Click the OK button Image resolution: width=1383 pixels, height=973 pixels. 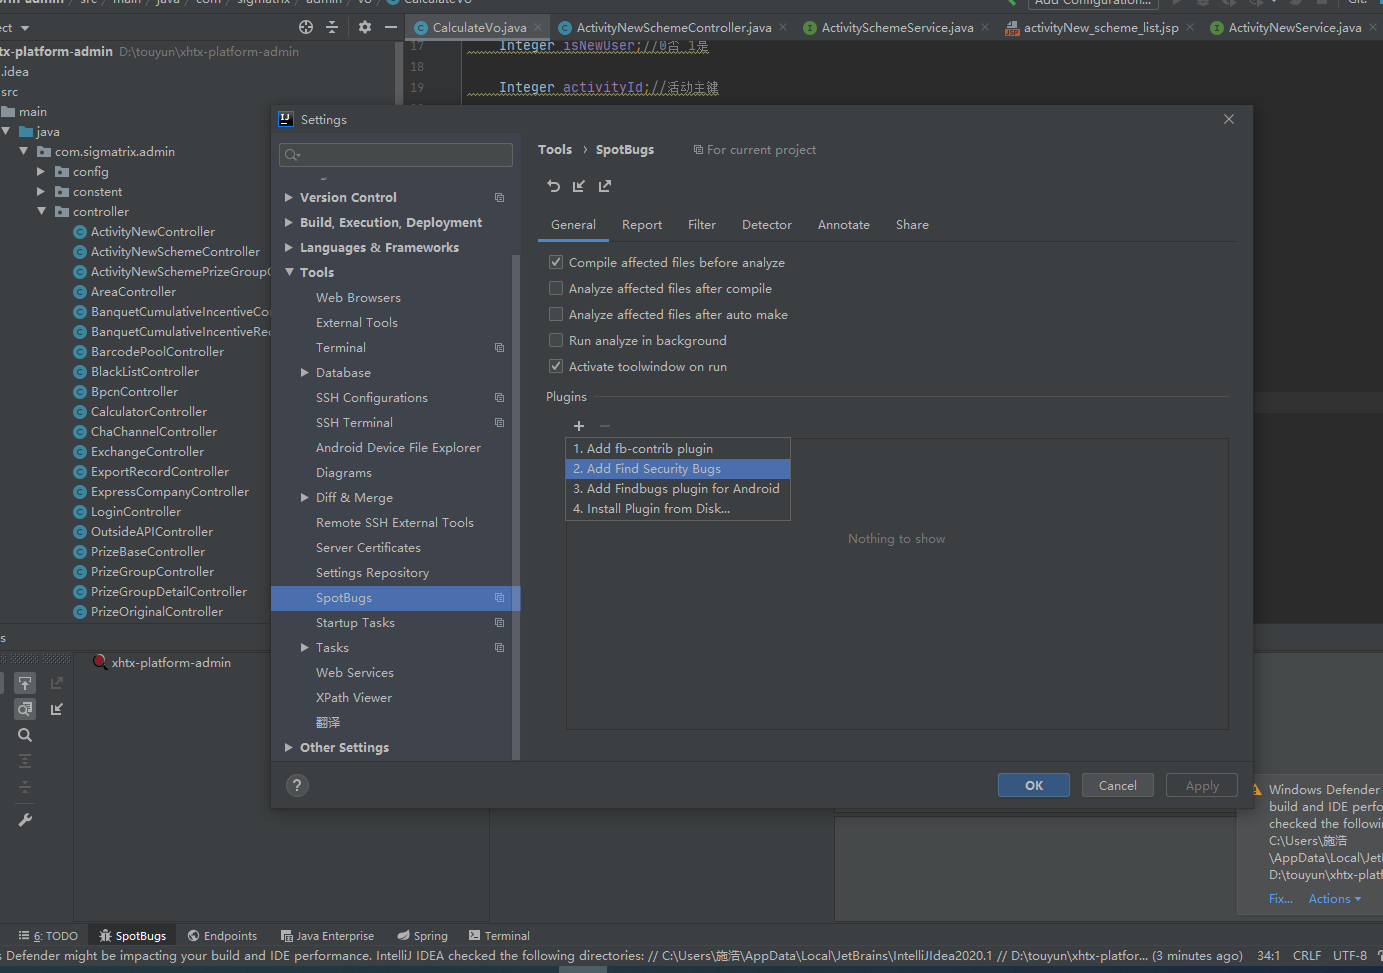coord(1034,785)
